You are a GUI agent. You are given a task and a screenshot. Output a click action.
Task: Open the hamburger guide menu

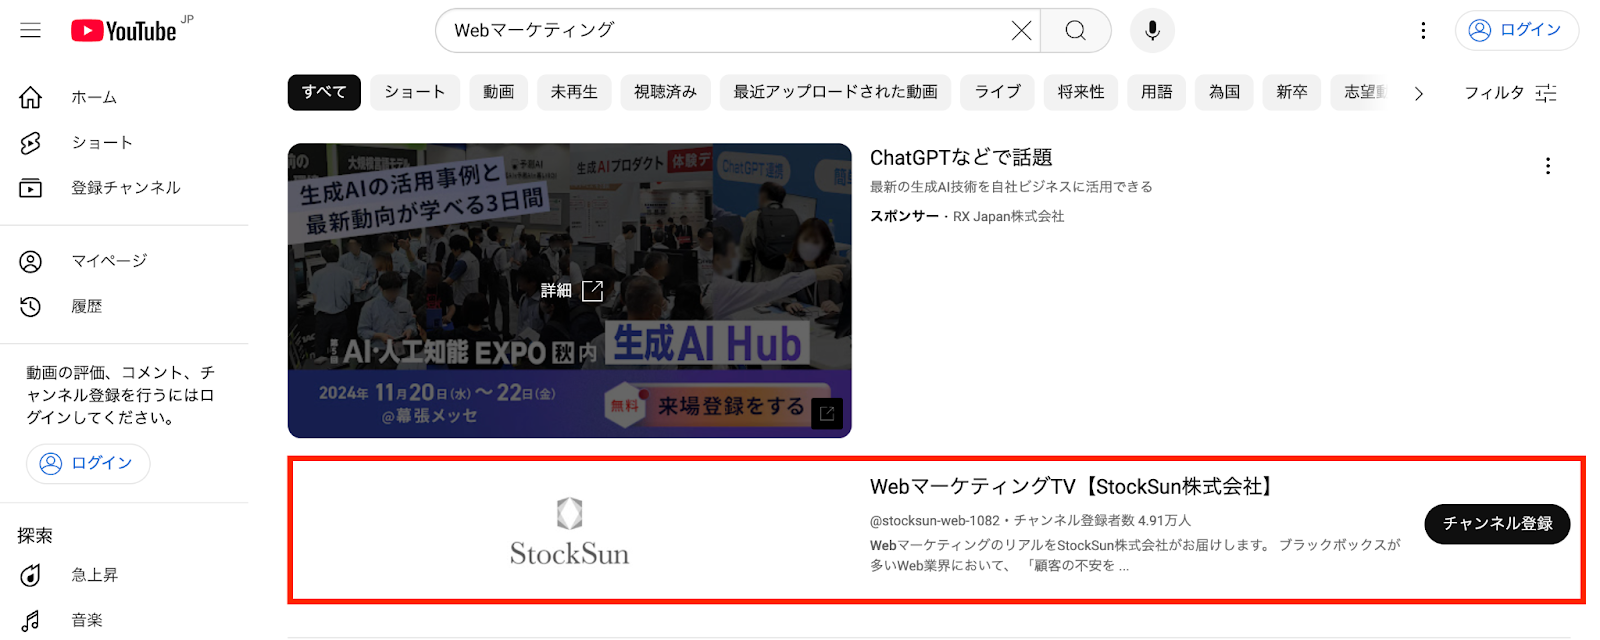[x=31, y=31]
